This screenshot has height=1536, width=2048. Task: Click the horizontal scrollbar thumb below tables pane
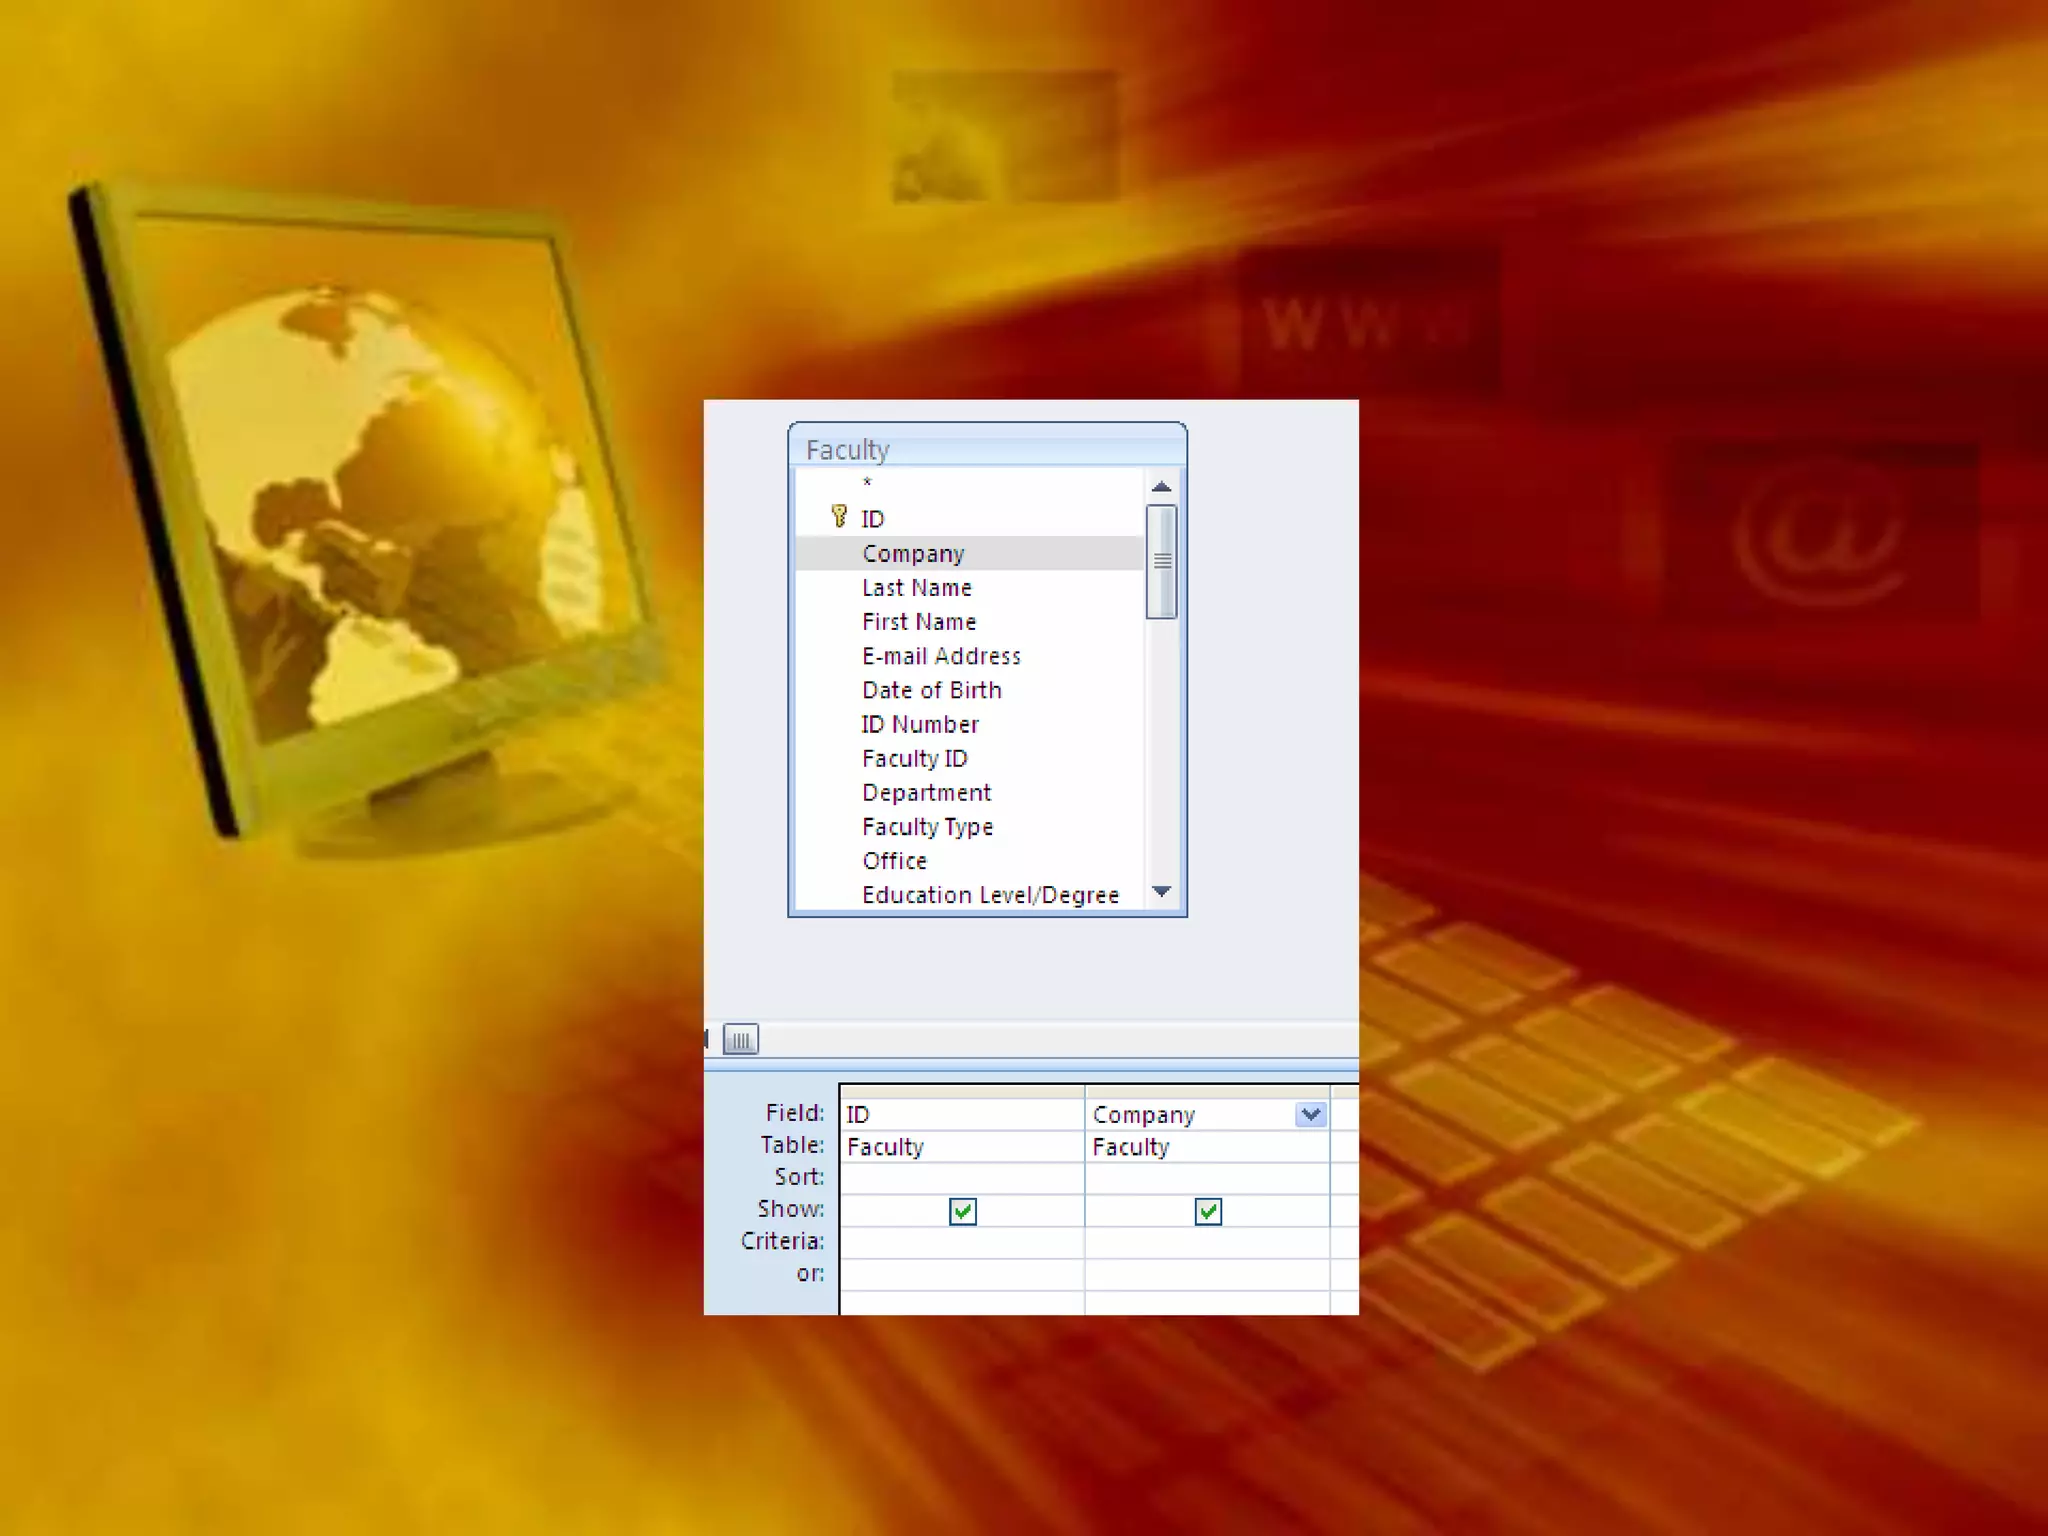(x=741, y=1040)
